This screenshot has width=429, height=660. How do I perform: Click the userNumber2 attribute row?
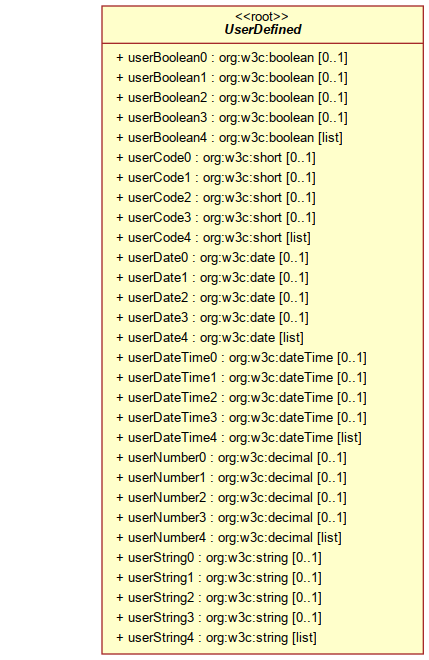232,498
